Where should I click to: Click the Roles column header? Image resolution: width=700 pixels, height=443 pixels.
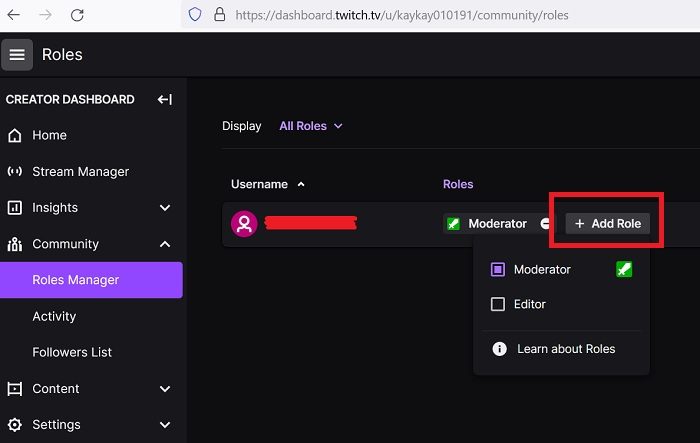(458, 184)
